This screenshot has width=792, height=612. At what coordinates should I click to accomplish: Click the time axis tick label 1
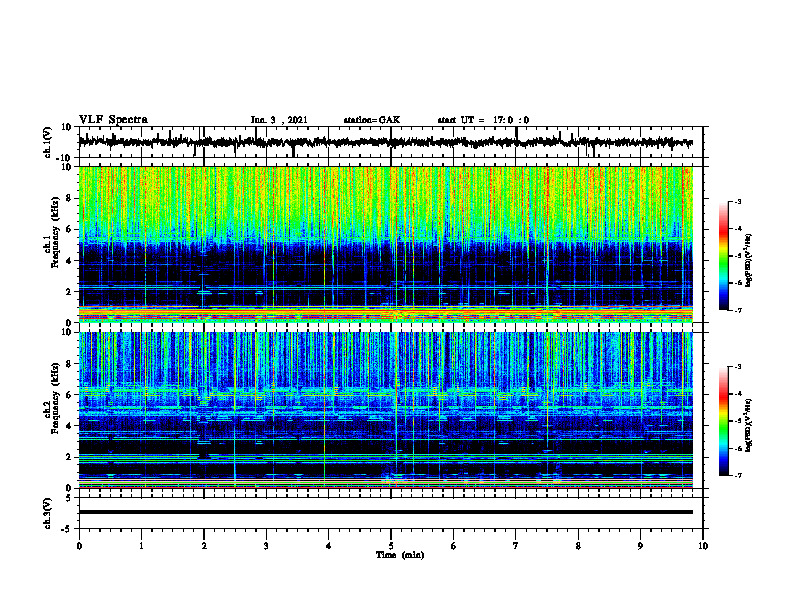click(x=141, y=546)
